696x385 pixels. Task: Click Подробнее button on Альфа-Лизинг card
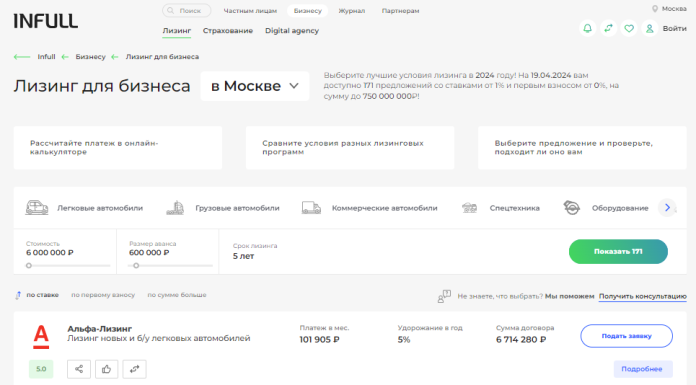pyautogui.click(x=642, y=369)
